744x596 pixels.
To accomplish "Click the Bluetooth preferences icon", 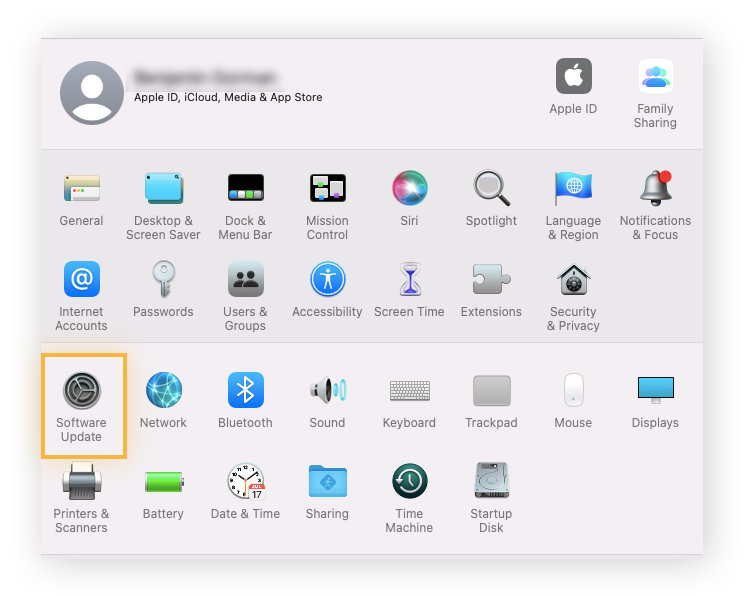I will [245, 391].
